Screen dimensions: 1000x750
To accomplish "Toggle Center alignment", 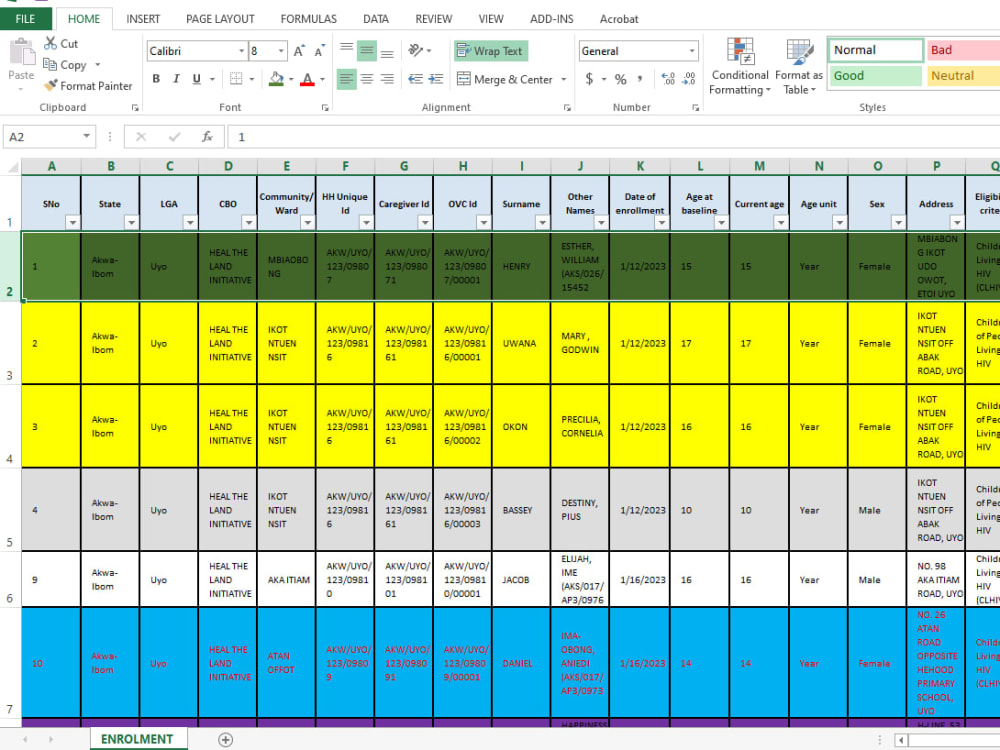I will 367,79.
